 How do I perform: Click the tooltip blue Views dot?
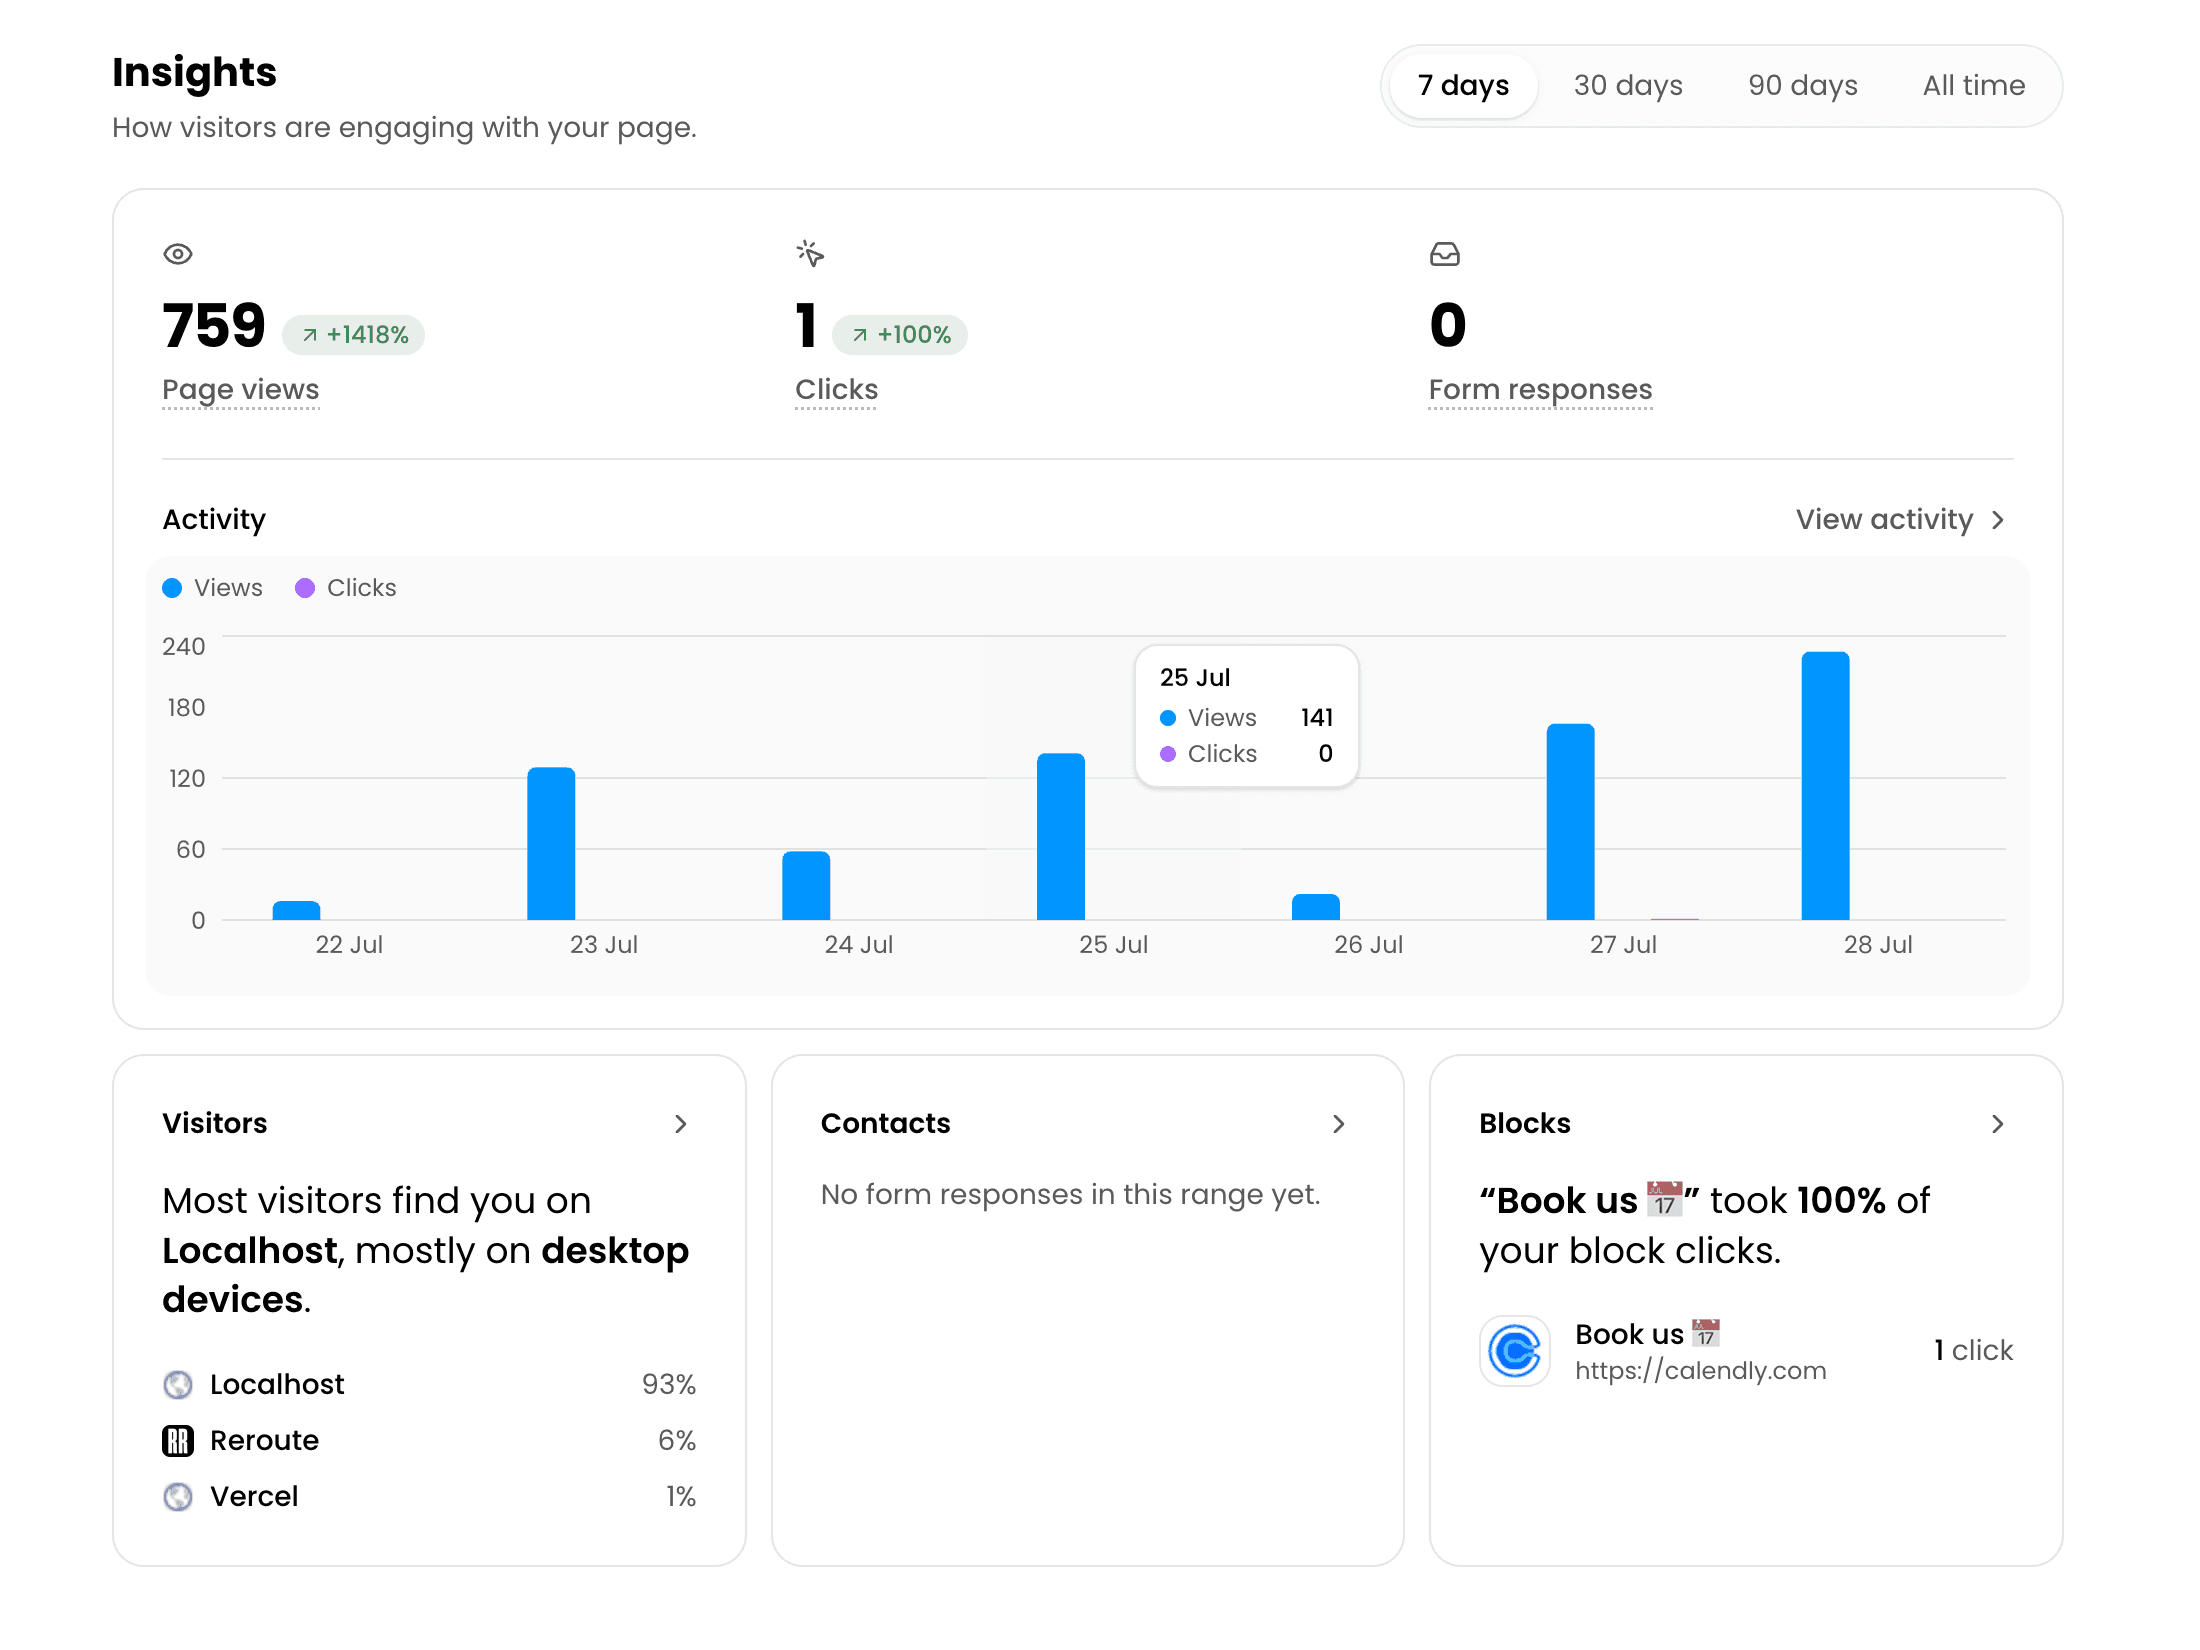tap(1168, 718)
